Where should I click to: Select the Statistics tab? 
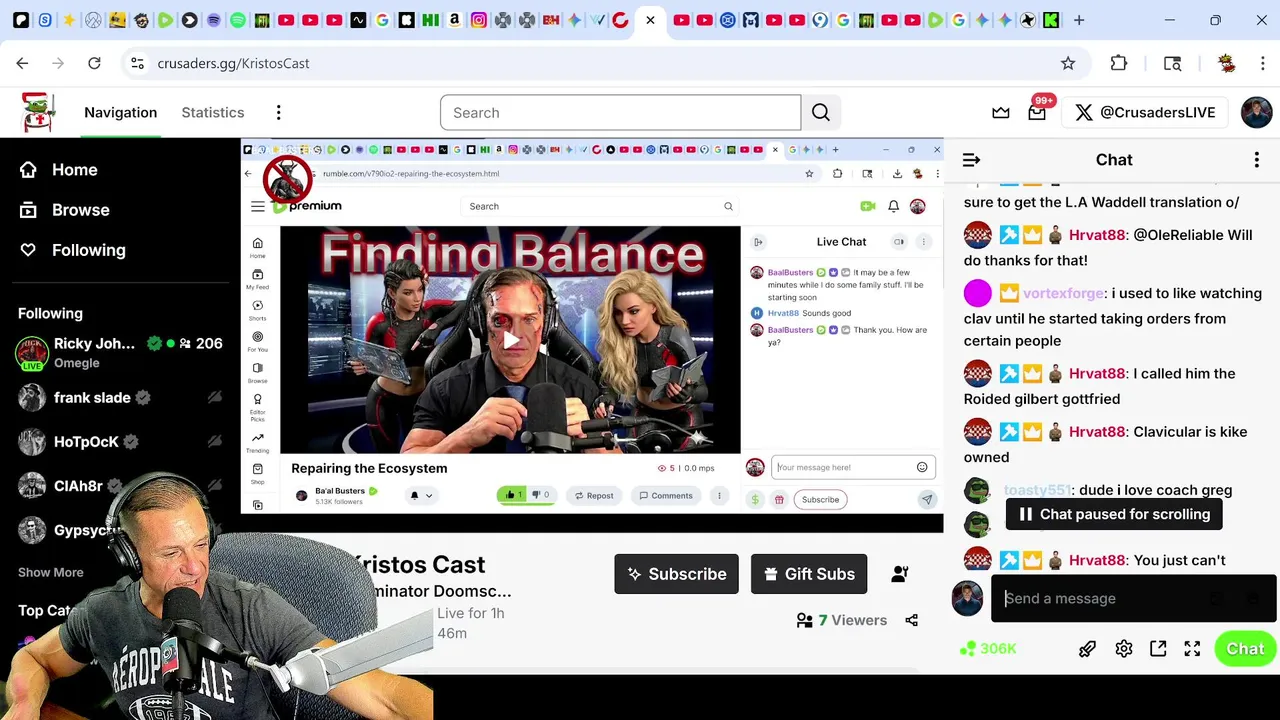pos(213,113)
